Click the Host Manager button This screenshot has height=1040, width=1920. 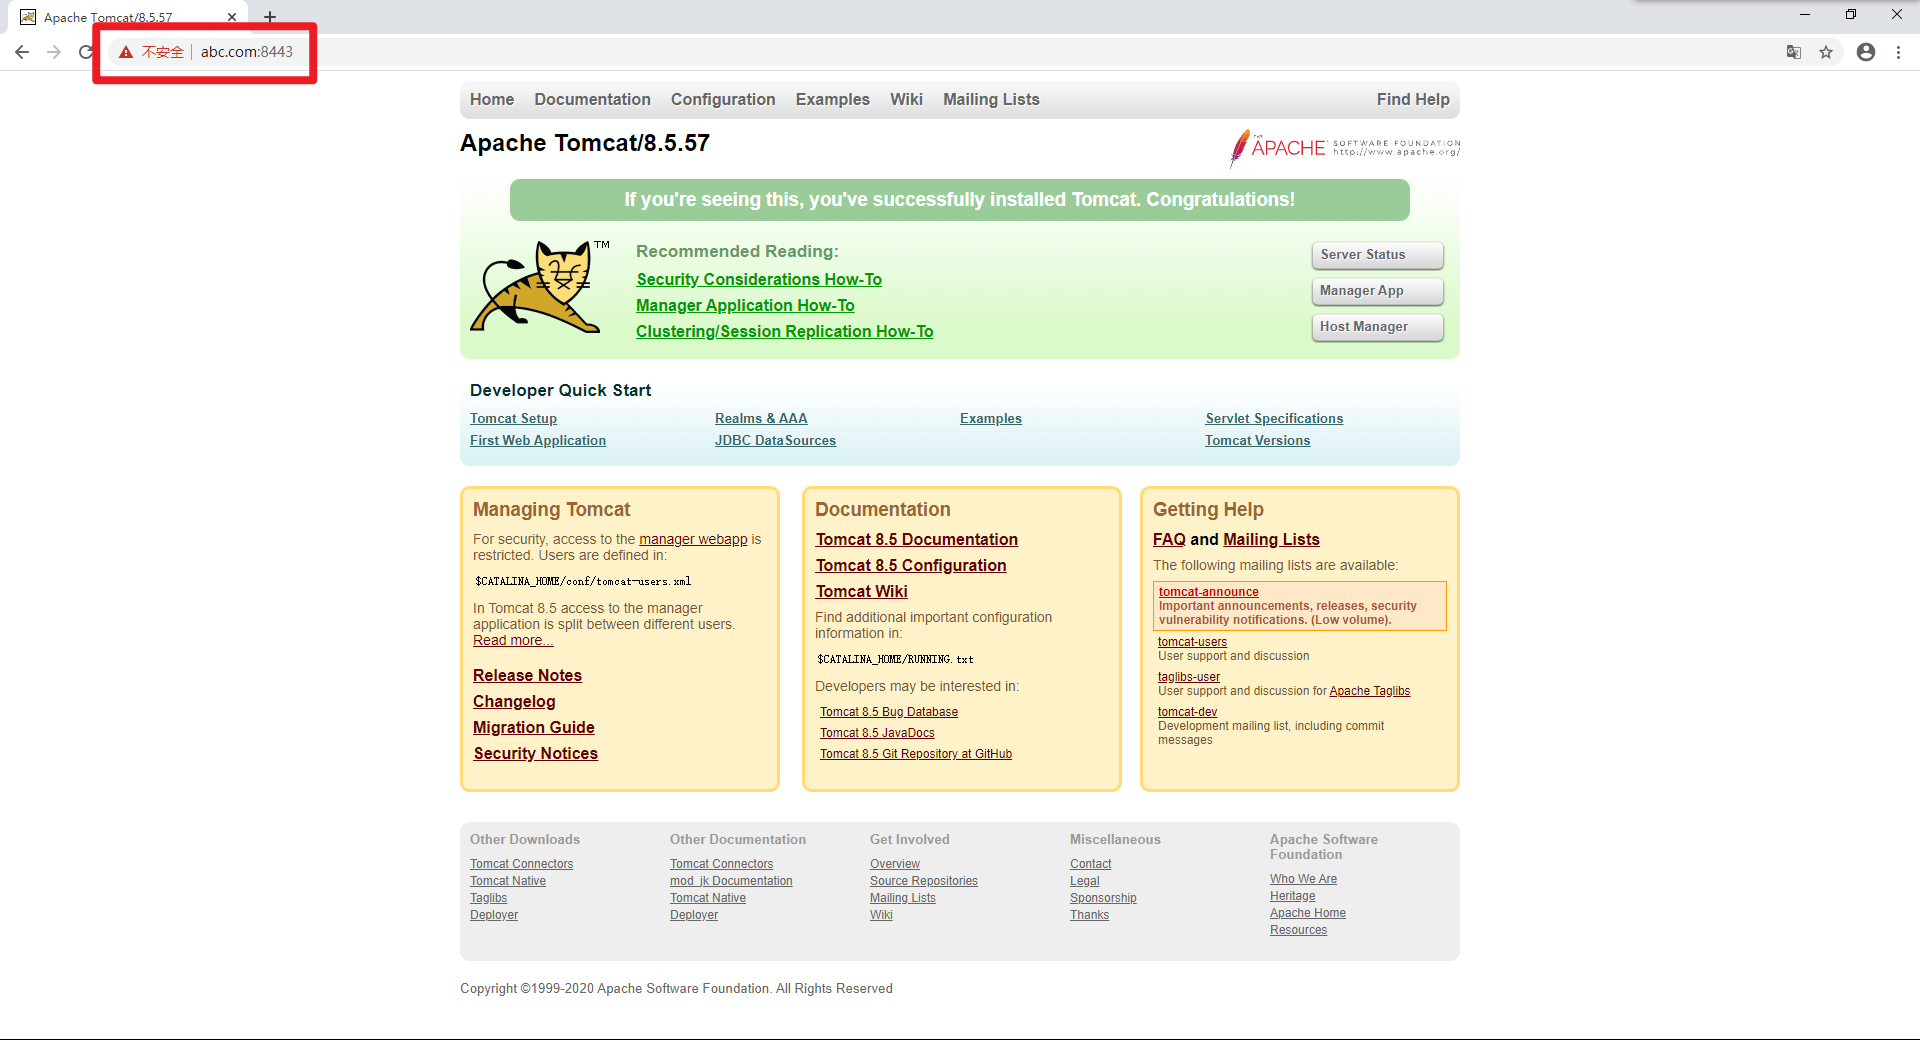click(1377, 327)
